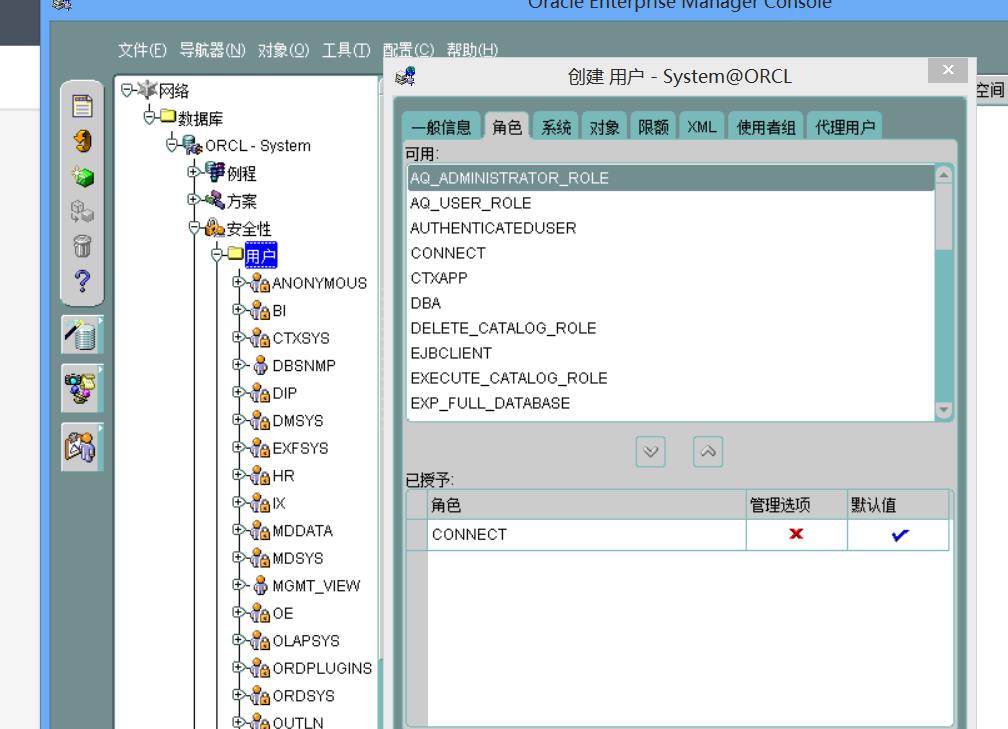The height and width of the screenshot is (729, 1008).
Task: Click the locked user icon beside OE
Action: (260, 613)
